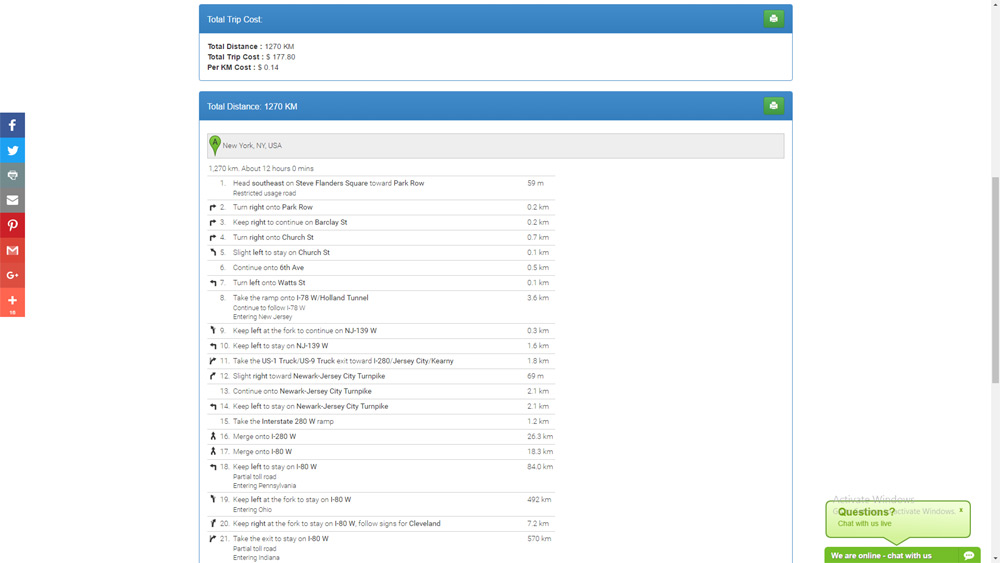Click Total Distance 1270 KM line in cost panel
This screenshot has height=563, width=1000.
[x=251, y=47]
